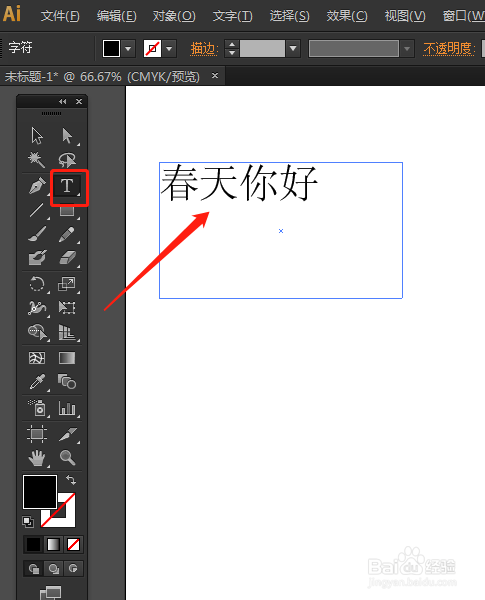This screenshot has height=600, width=485.
Task: Select the Pen tool
Action: (x=37, y=187)
